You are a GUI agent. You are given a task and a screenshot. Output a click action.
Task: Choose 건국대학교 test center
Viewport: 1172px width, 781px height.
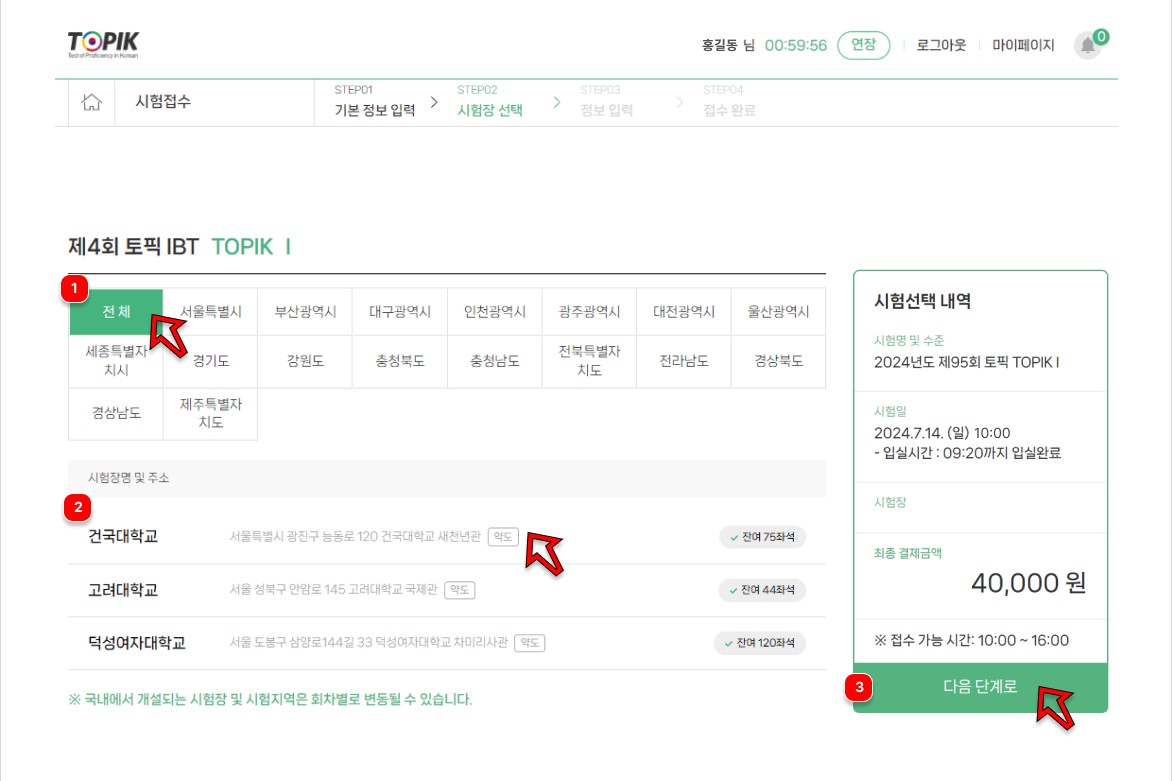123,537
